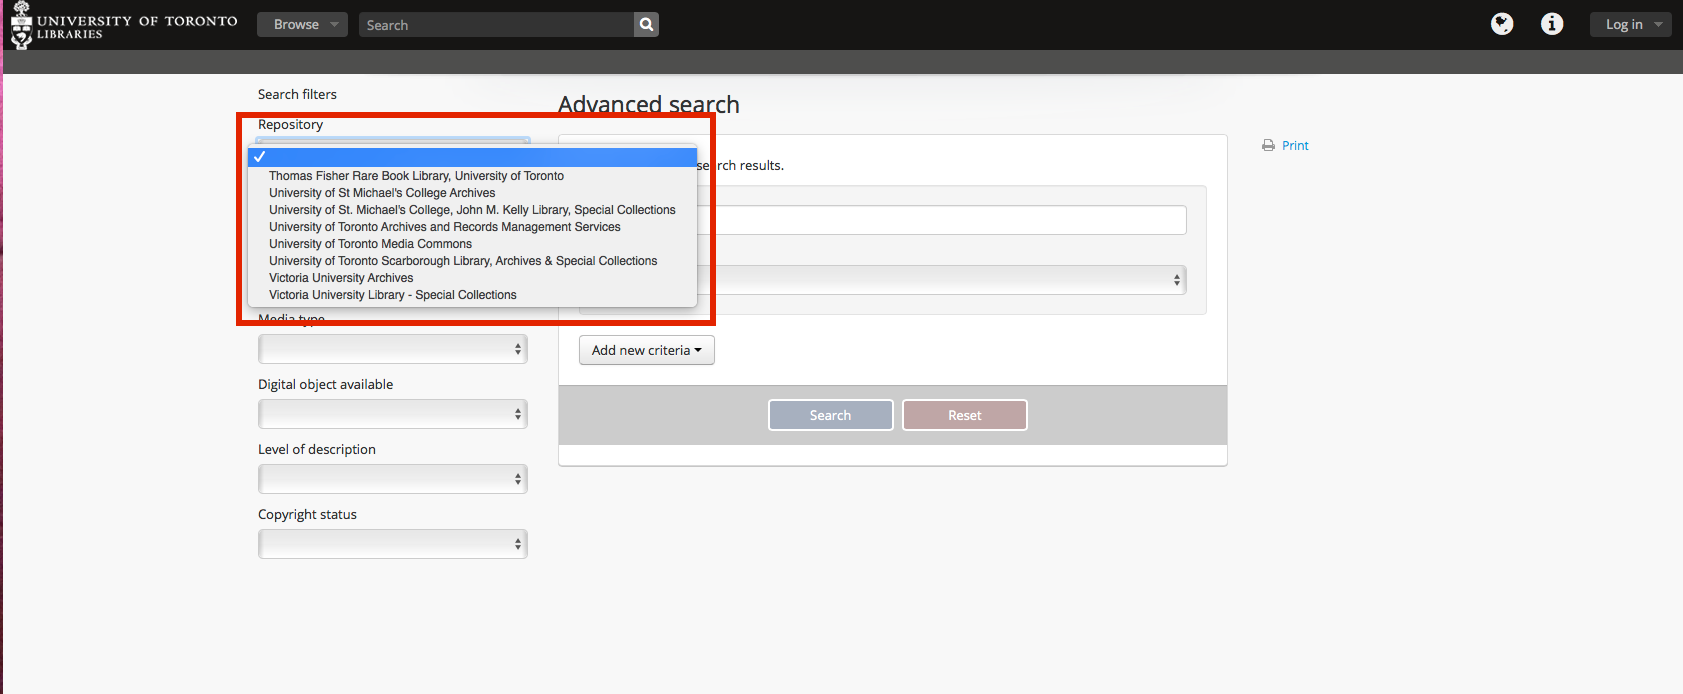This screenshot has width=1683, height=694.
Task: Click the magnifier search icon button
Action: 647,25
